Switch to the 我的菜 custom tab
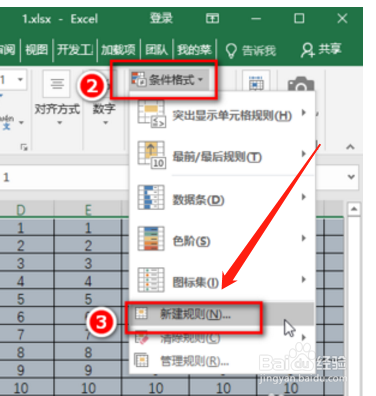The width and height of the screenshot is (376, 396). coord(194,50)
